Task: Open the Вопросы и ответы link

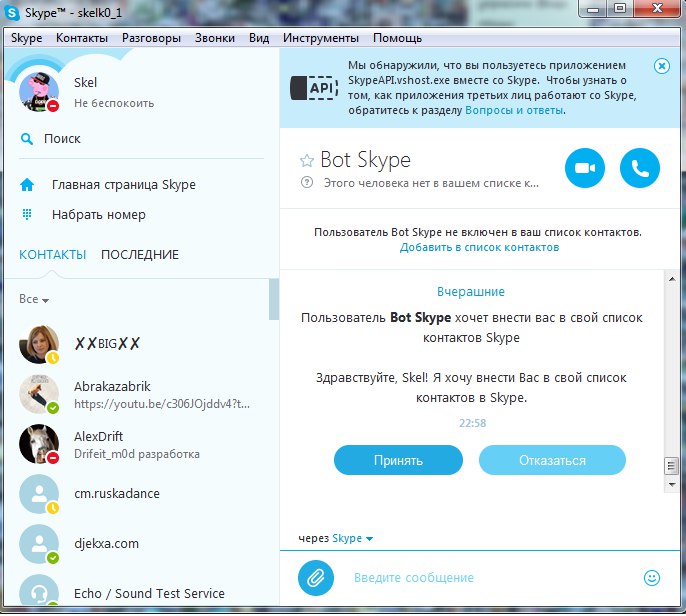Action: [x=514, y=111]
